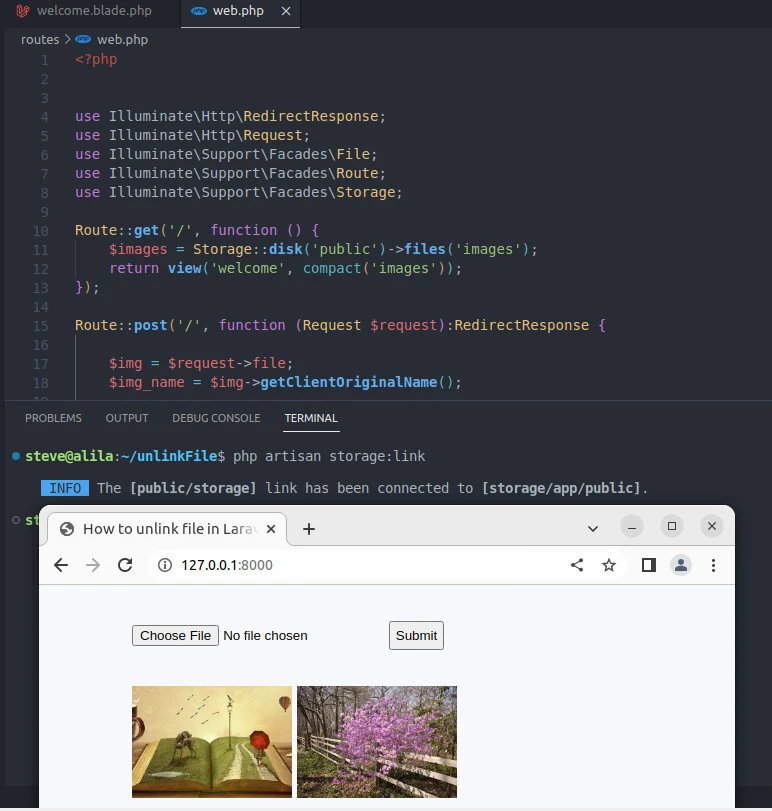Close the browser window
The width and height of the screenshot is (772, 811).
(x=712, y=527)
